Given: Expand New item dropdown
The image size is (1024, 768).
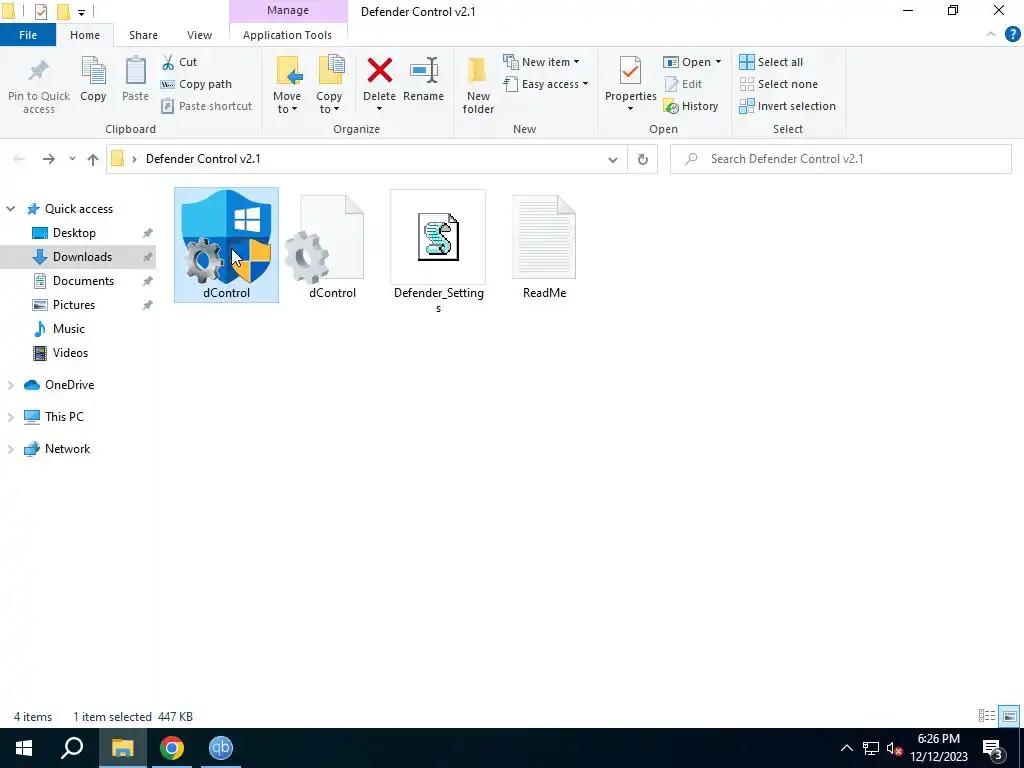Looking at the screenshot, I should [x=541, y=62].
